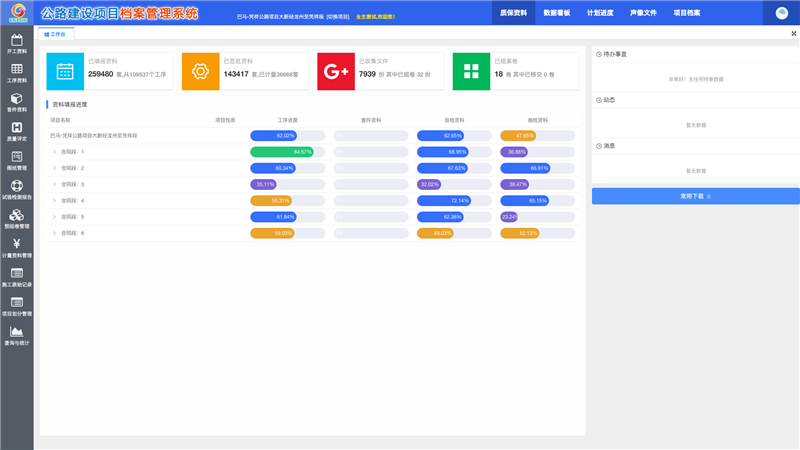Open 开工资料 in the sidebar

point(16,43)
